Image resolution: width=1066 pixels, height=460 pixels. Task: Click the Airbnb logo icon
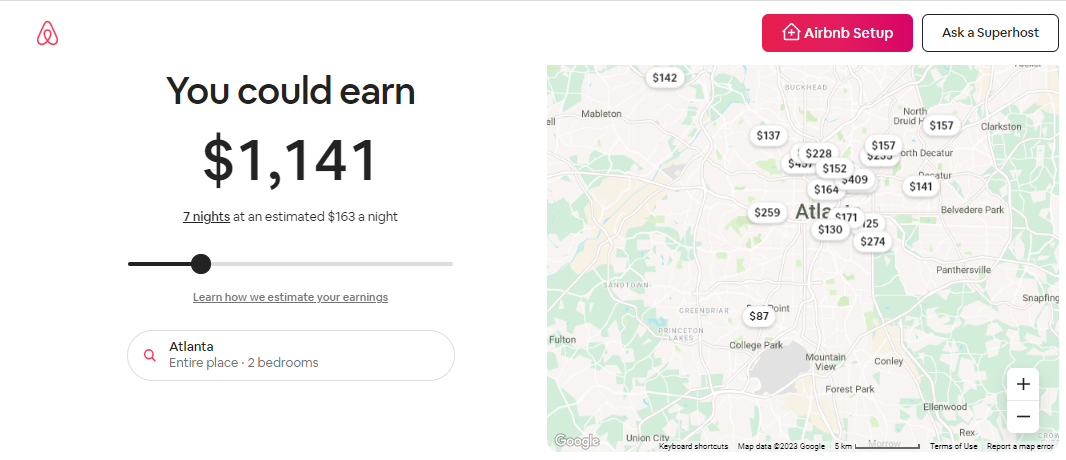click(x=48, y=33)
